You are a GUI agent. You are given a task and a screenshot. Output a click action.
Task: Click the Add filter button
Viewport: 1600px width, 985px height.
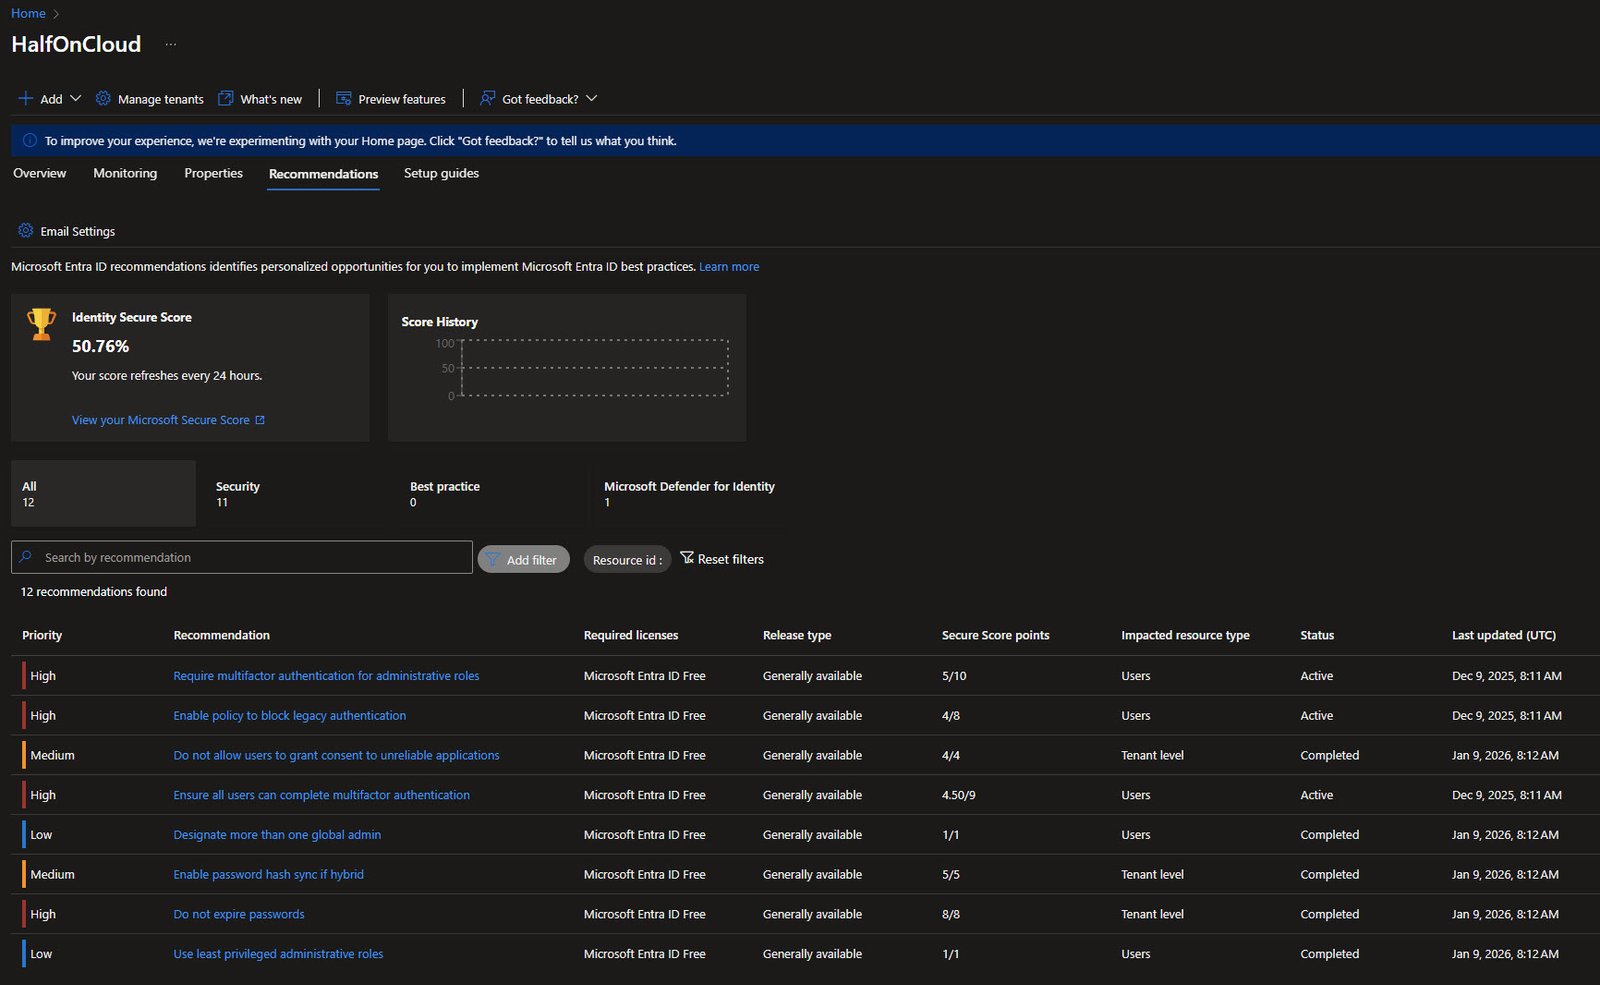tap(523, 560)
